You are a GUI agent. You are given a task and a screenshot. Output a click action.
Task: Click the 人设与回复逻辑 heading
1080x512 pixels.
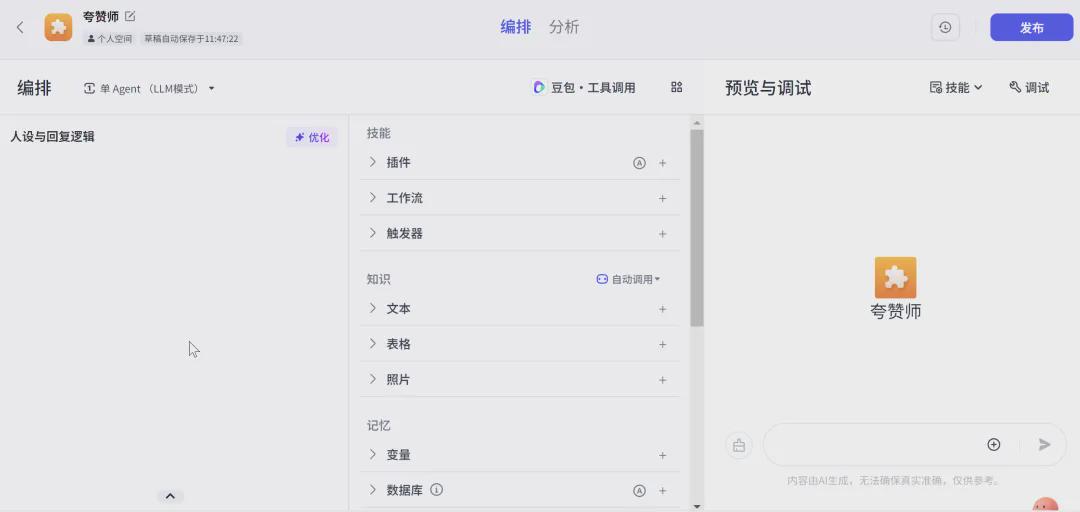pos(52,136)
